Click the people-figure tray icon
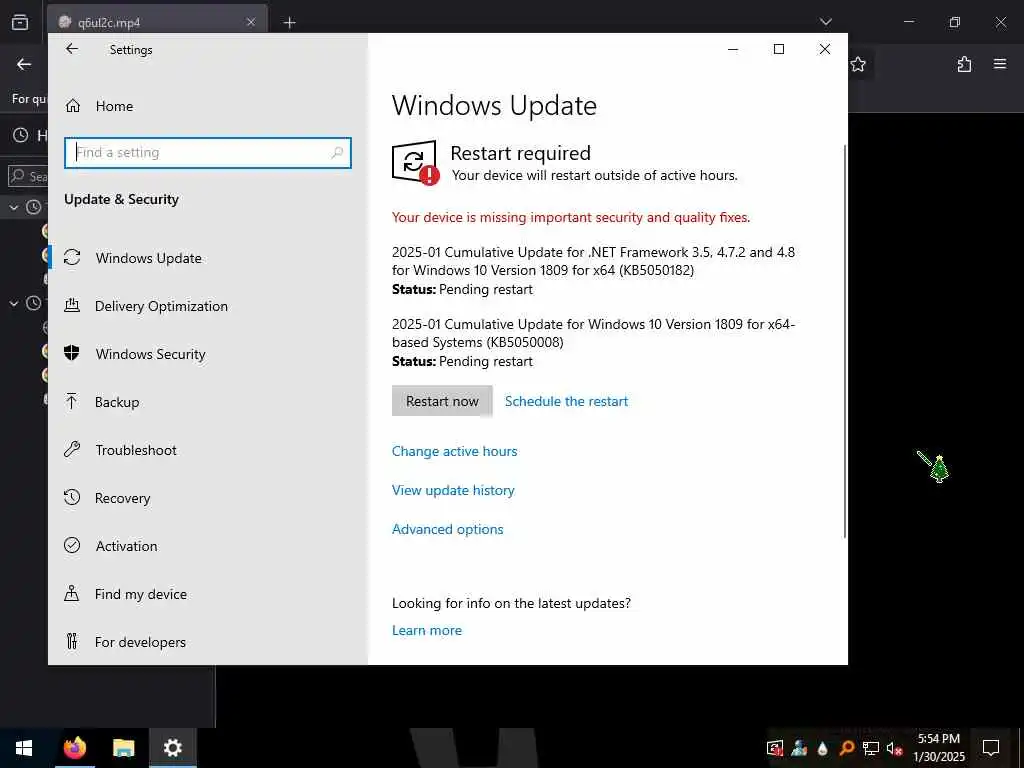Image resolution: width=1024 pixels, height=768 pixels. coord(799,748)
